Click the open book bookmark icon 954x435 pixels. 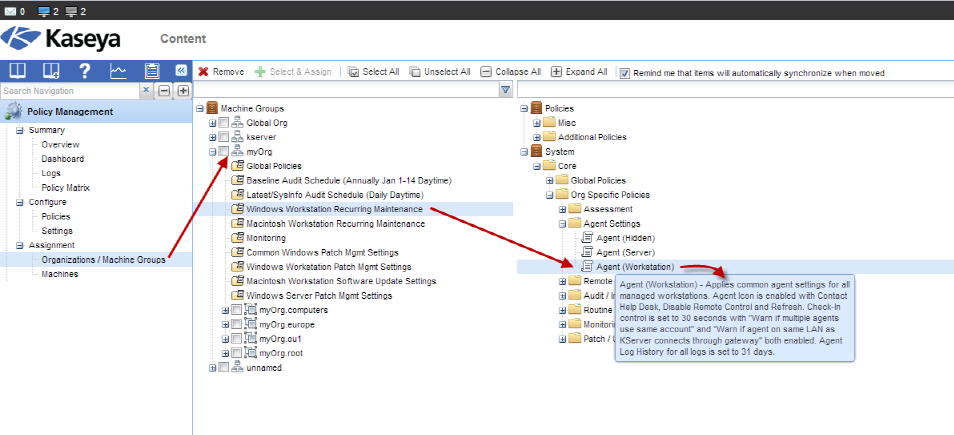(x=17, y=71)
